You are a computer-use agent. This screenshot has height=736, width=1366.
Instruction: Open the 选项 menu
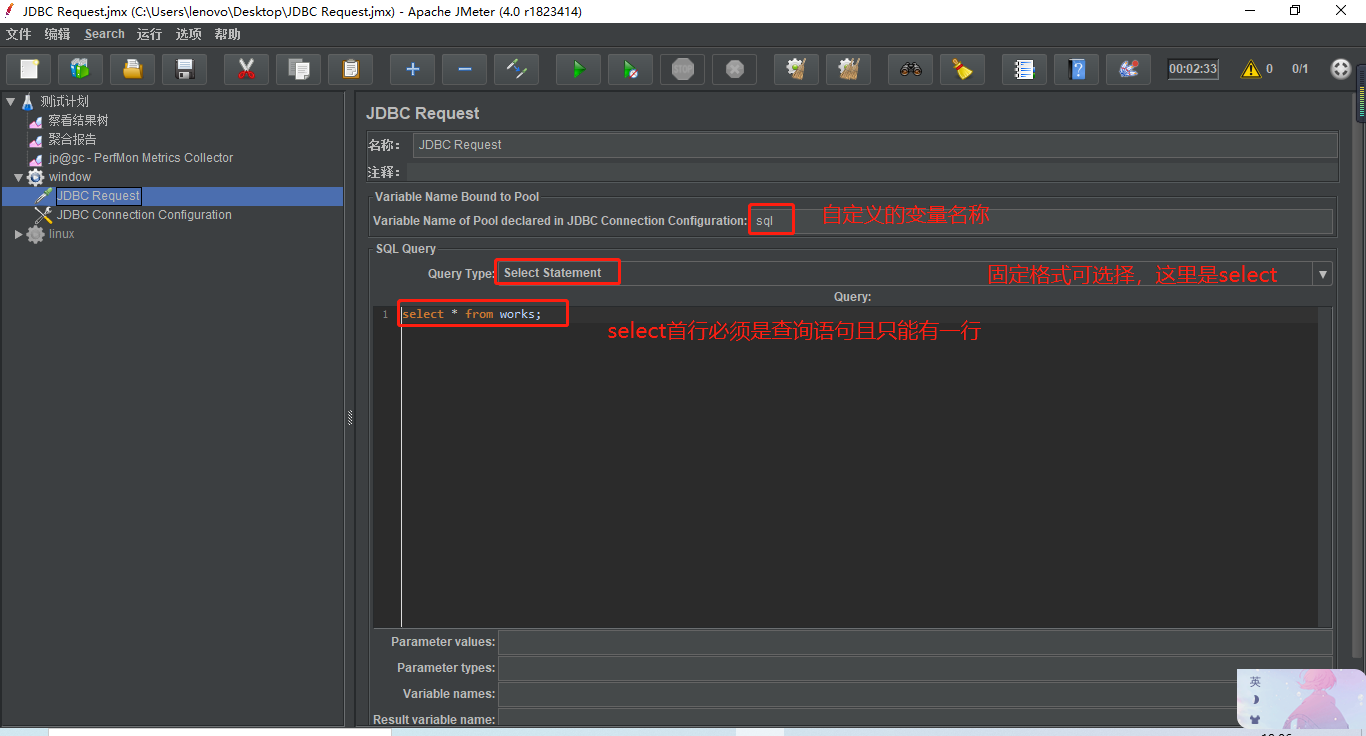pyautogui.click(x=188, y=34)
